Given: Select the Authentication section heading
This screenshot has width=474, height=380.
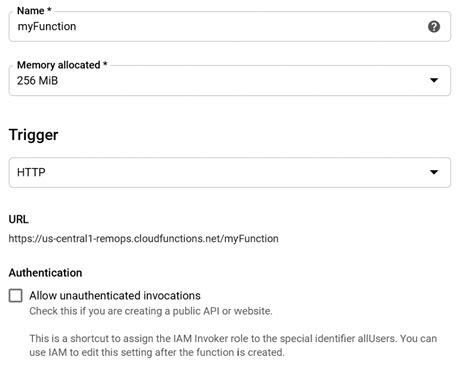Looking at the screenshot, I should (x=45, y=273).
